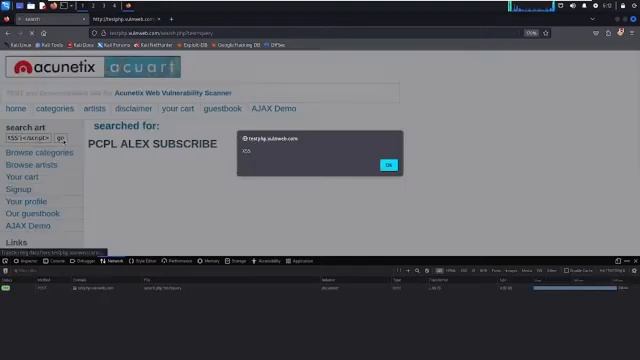Bookmark this page with the star icon
This screenshot has height=360, width=640.
point(546,33)
